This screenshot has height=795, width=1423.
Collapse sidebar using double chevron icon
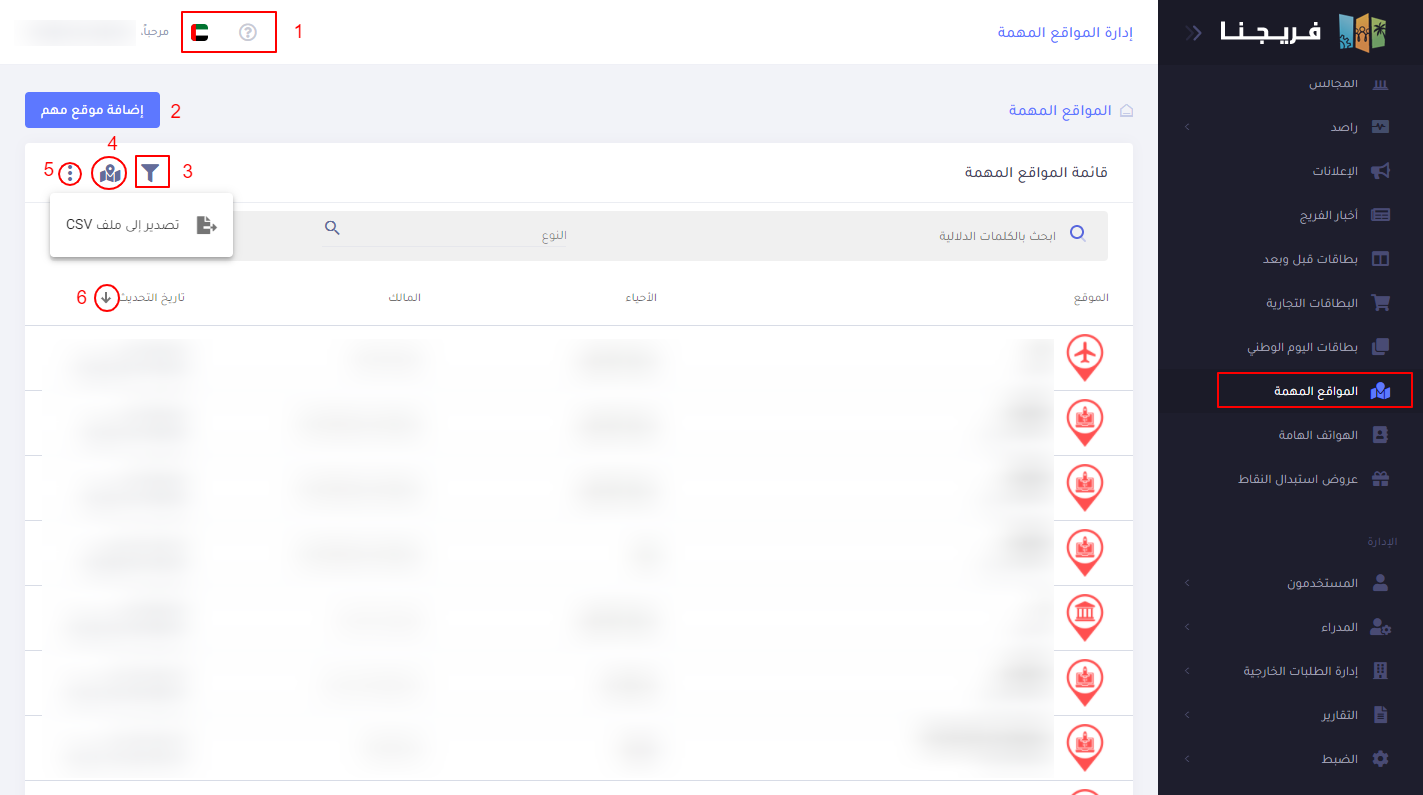(x=1193, y=32)
